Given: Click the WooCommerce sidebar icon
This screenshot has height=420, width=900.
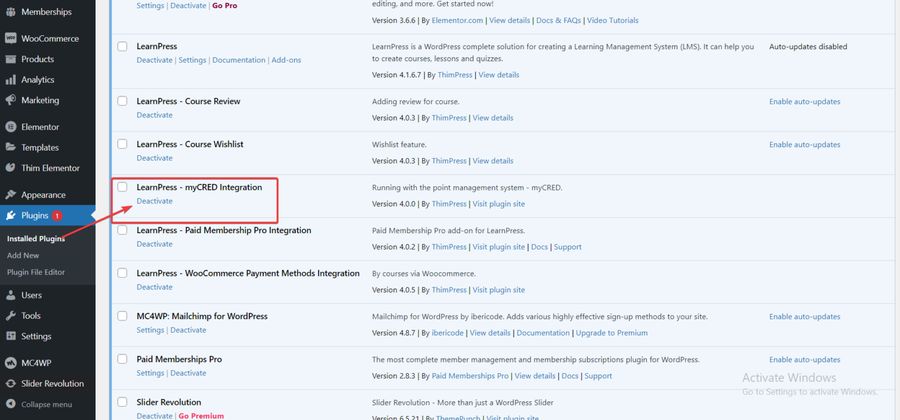Looking at the screenshot, I should click(x=10, y=38).
